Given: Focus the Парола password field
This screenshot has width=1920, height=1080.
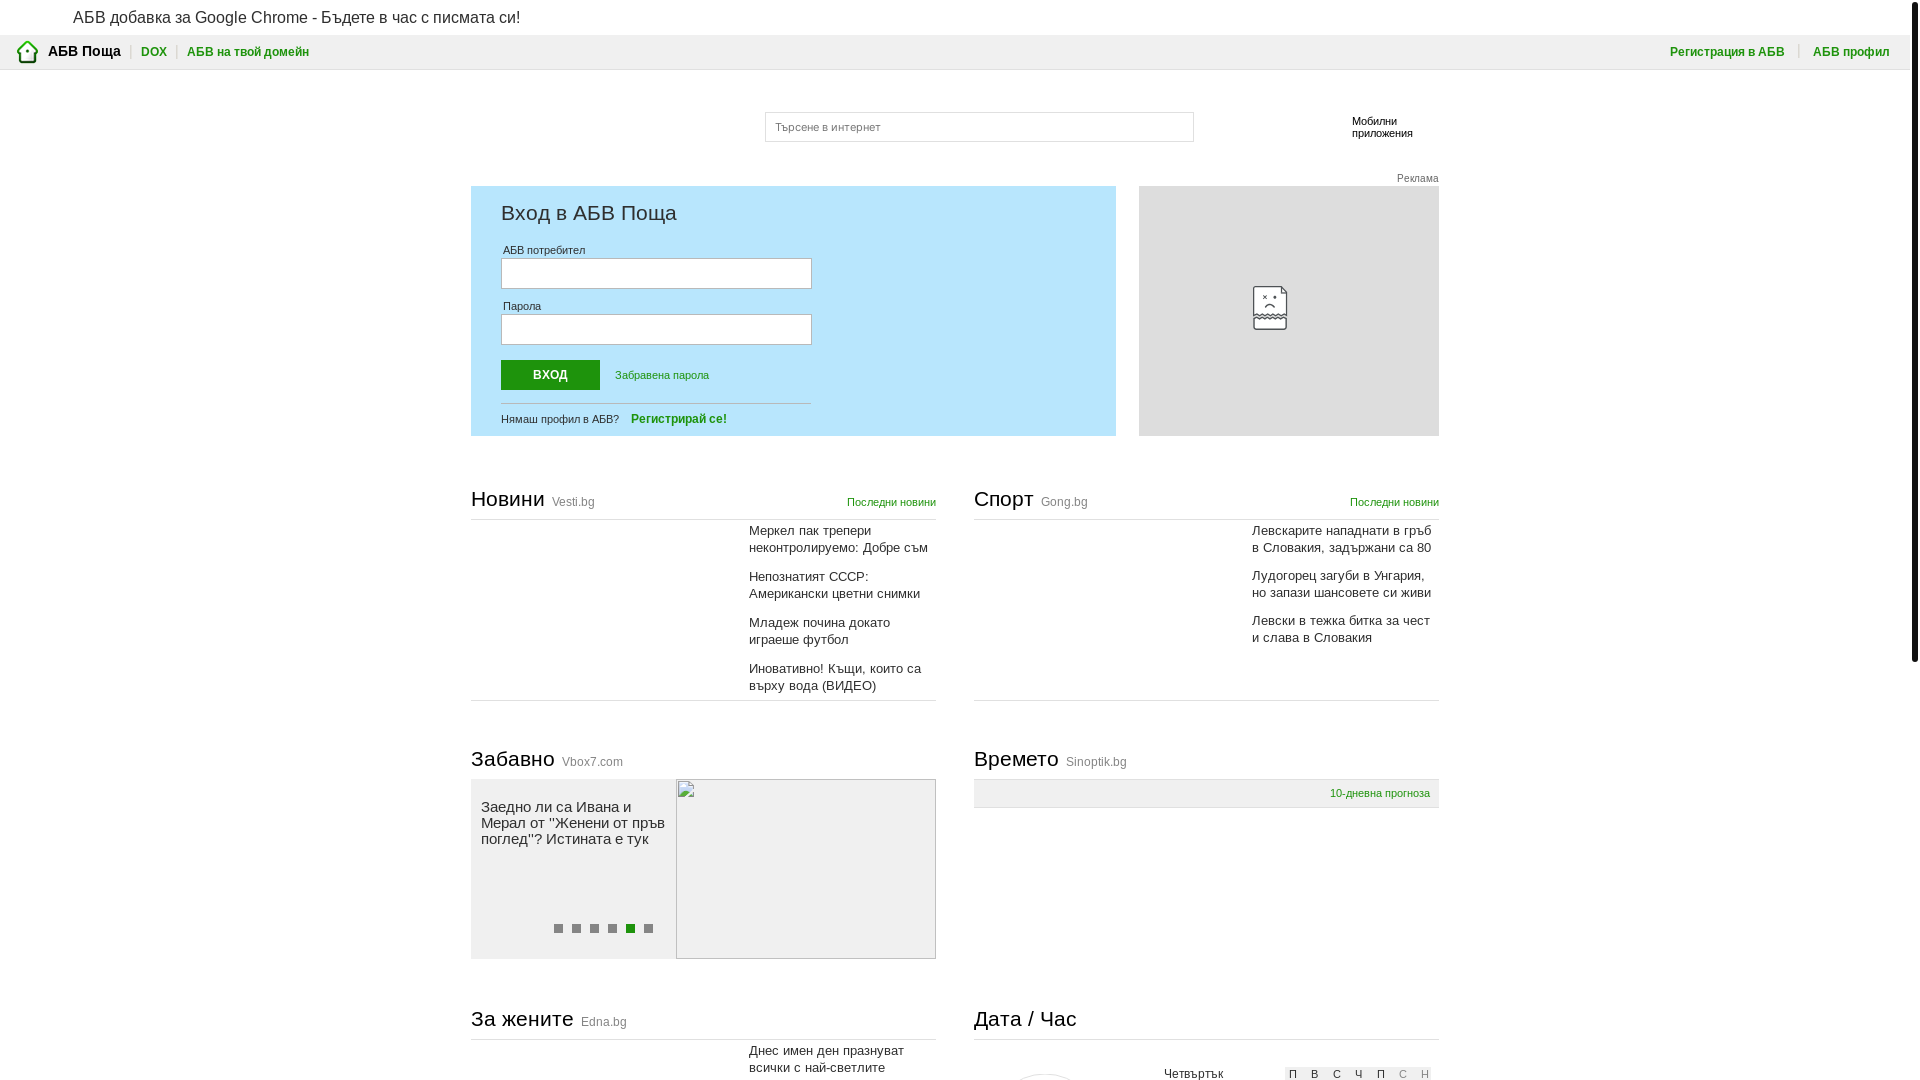Looking at the screenshot, I should click(656, 330).
